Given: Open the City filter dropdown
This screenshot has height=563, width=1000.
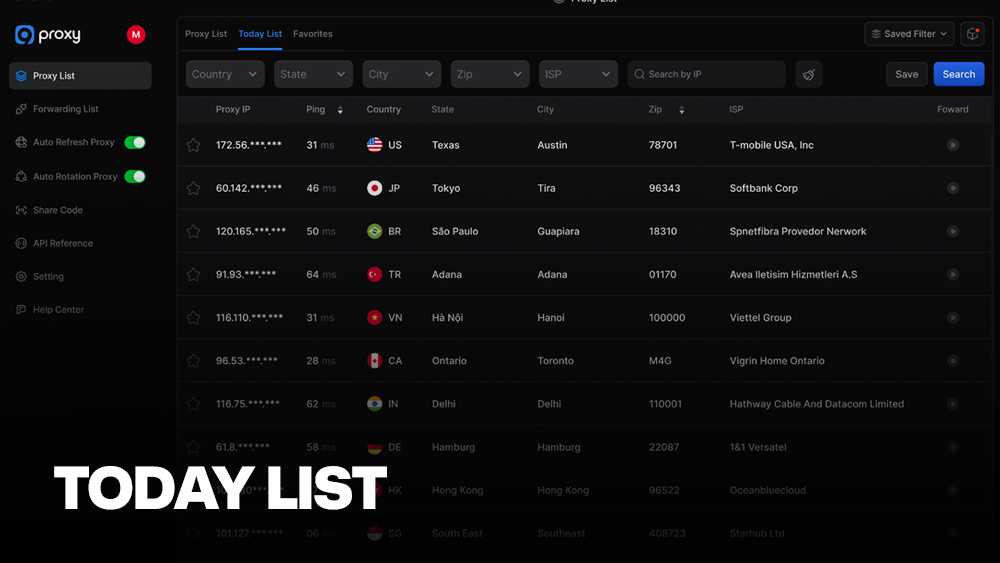Looking at the screenshot, I should pos(402,74).
